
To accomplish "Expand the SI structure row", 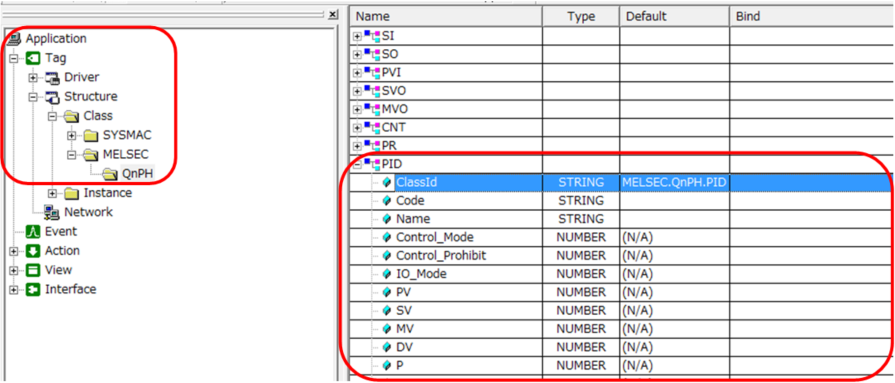I will click(x=357, y=37).
